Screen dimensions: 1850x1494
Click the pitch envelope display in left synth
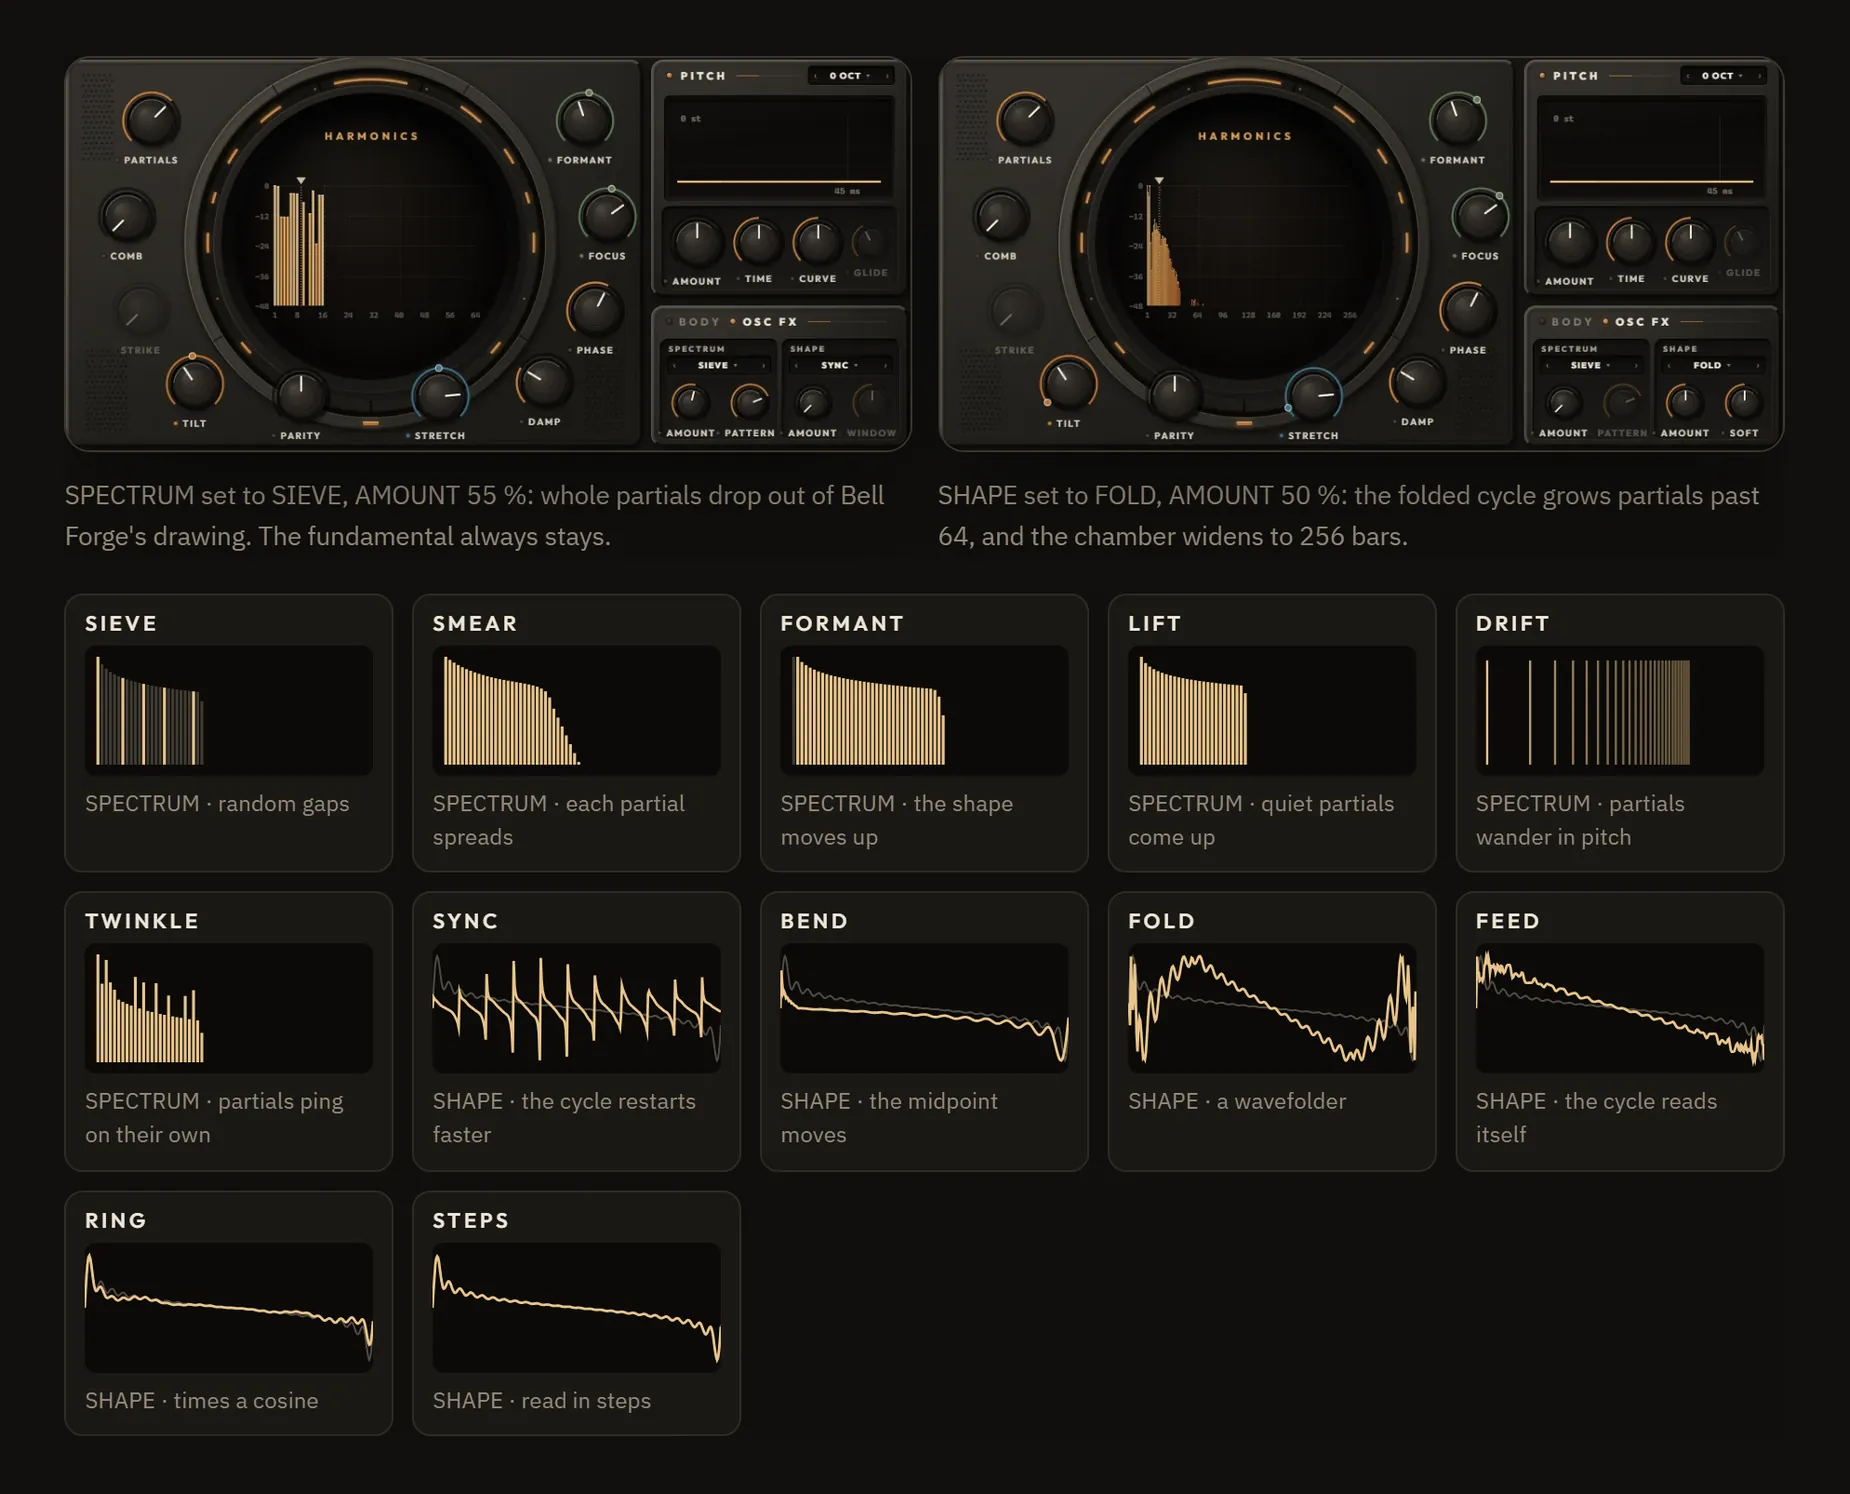pos(779,149)
